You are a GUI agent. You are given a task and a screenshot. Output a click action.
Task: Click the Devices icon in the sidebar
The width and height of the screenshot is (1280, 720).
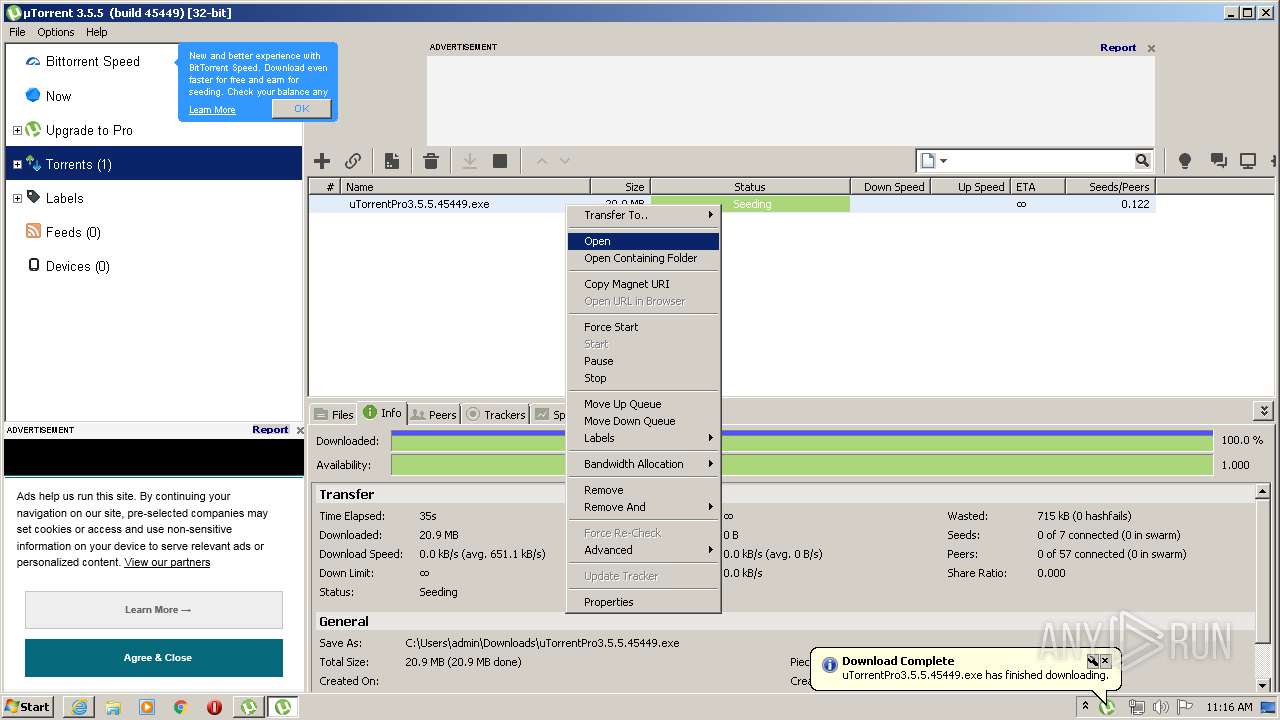33,266
